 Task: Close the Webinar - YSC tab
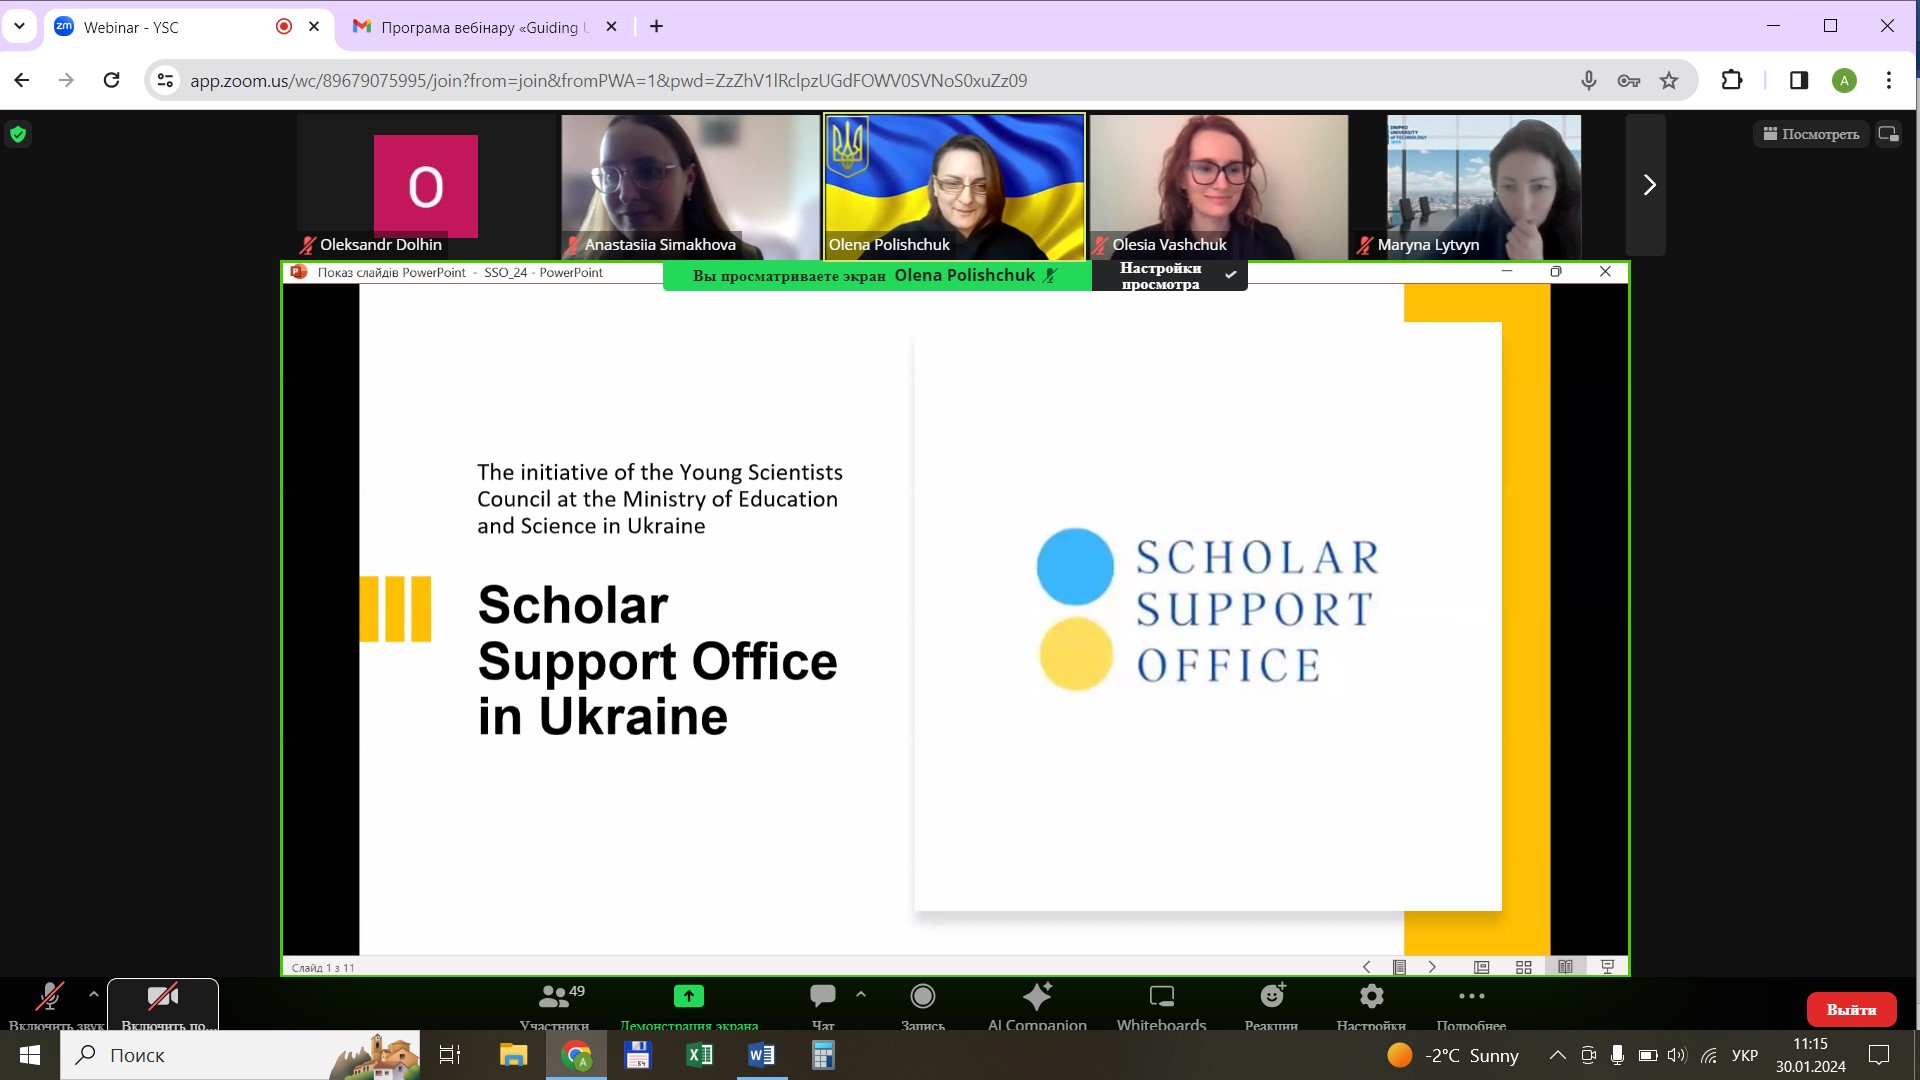[314, 27]
